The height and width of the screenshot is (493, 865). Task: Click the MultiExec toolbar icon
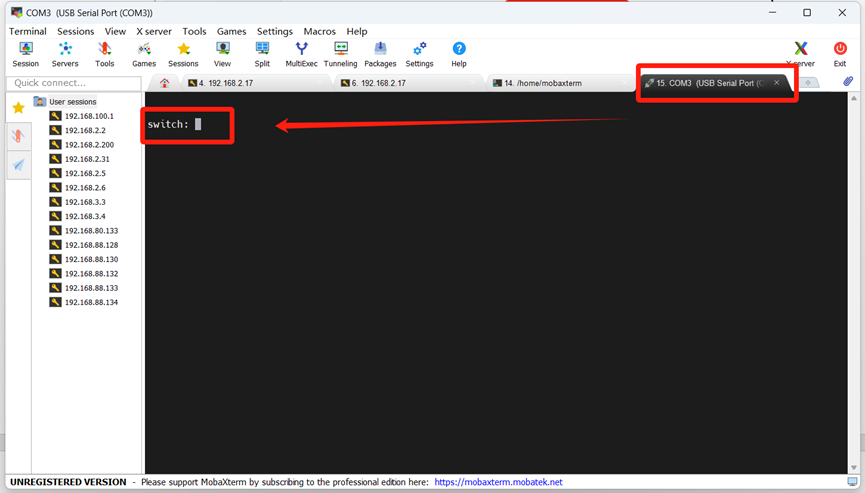[x=301, y=54]
